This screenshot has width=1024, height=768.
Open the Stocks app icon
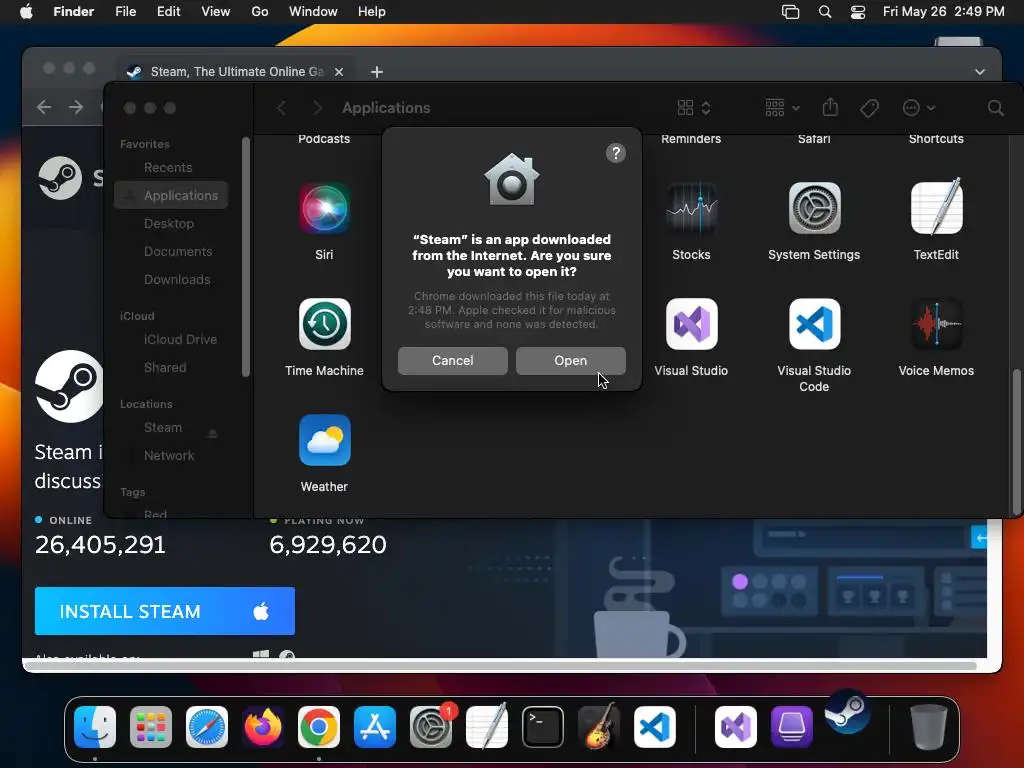pyautogui.click(x=692, y=208)
